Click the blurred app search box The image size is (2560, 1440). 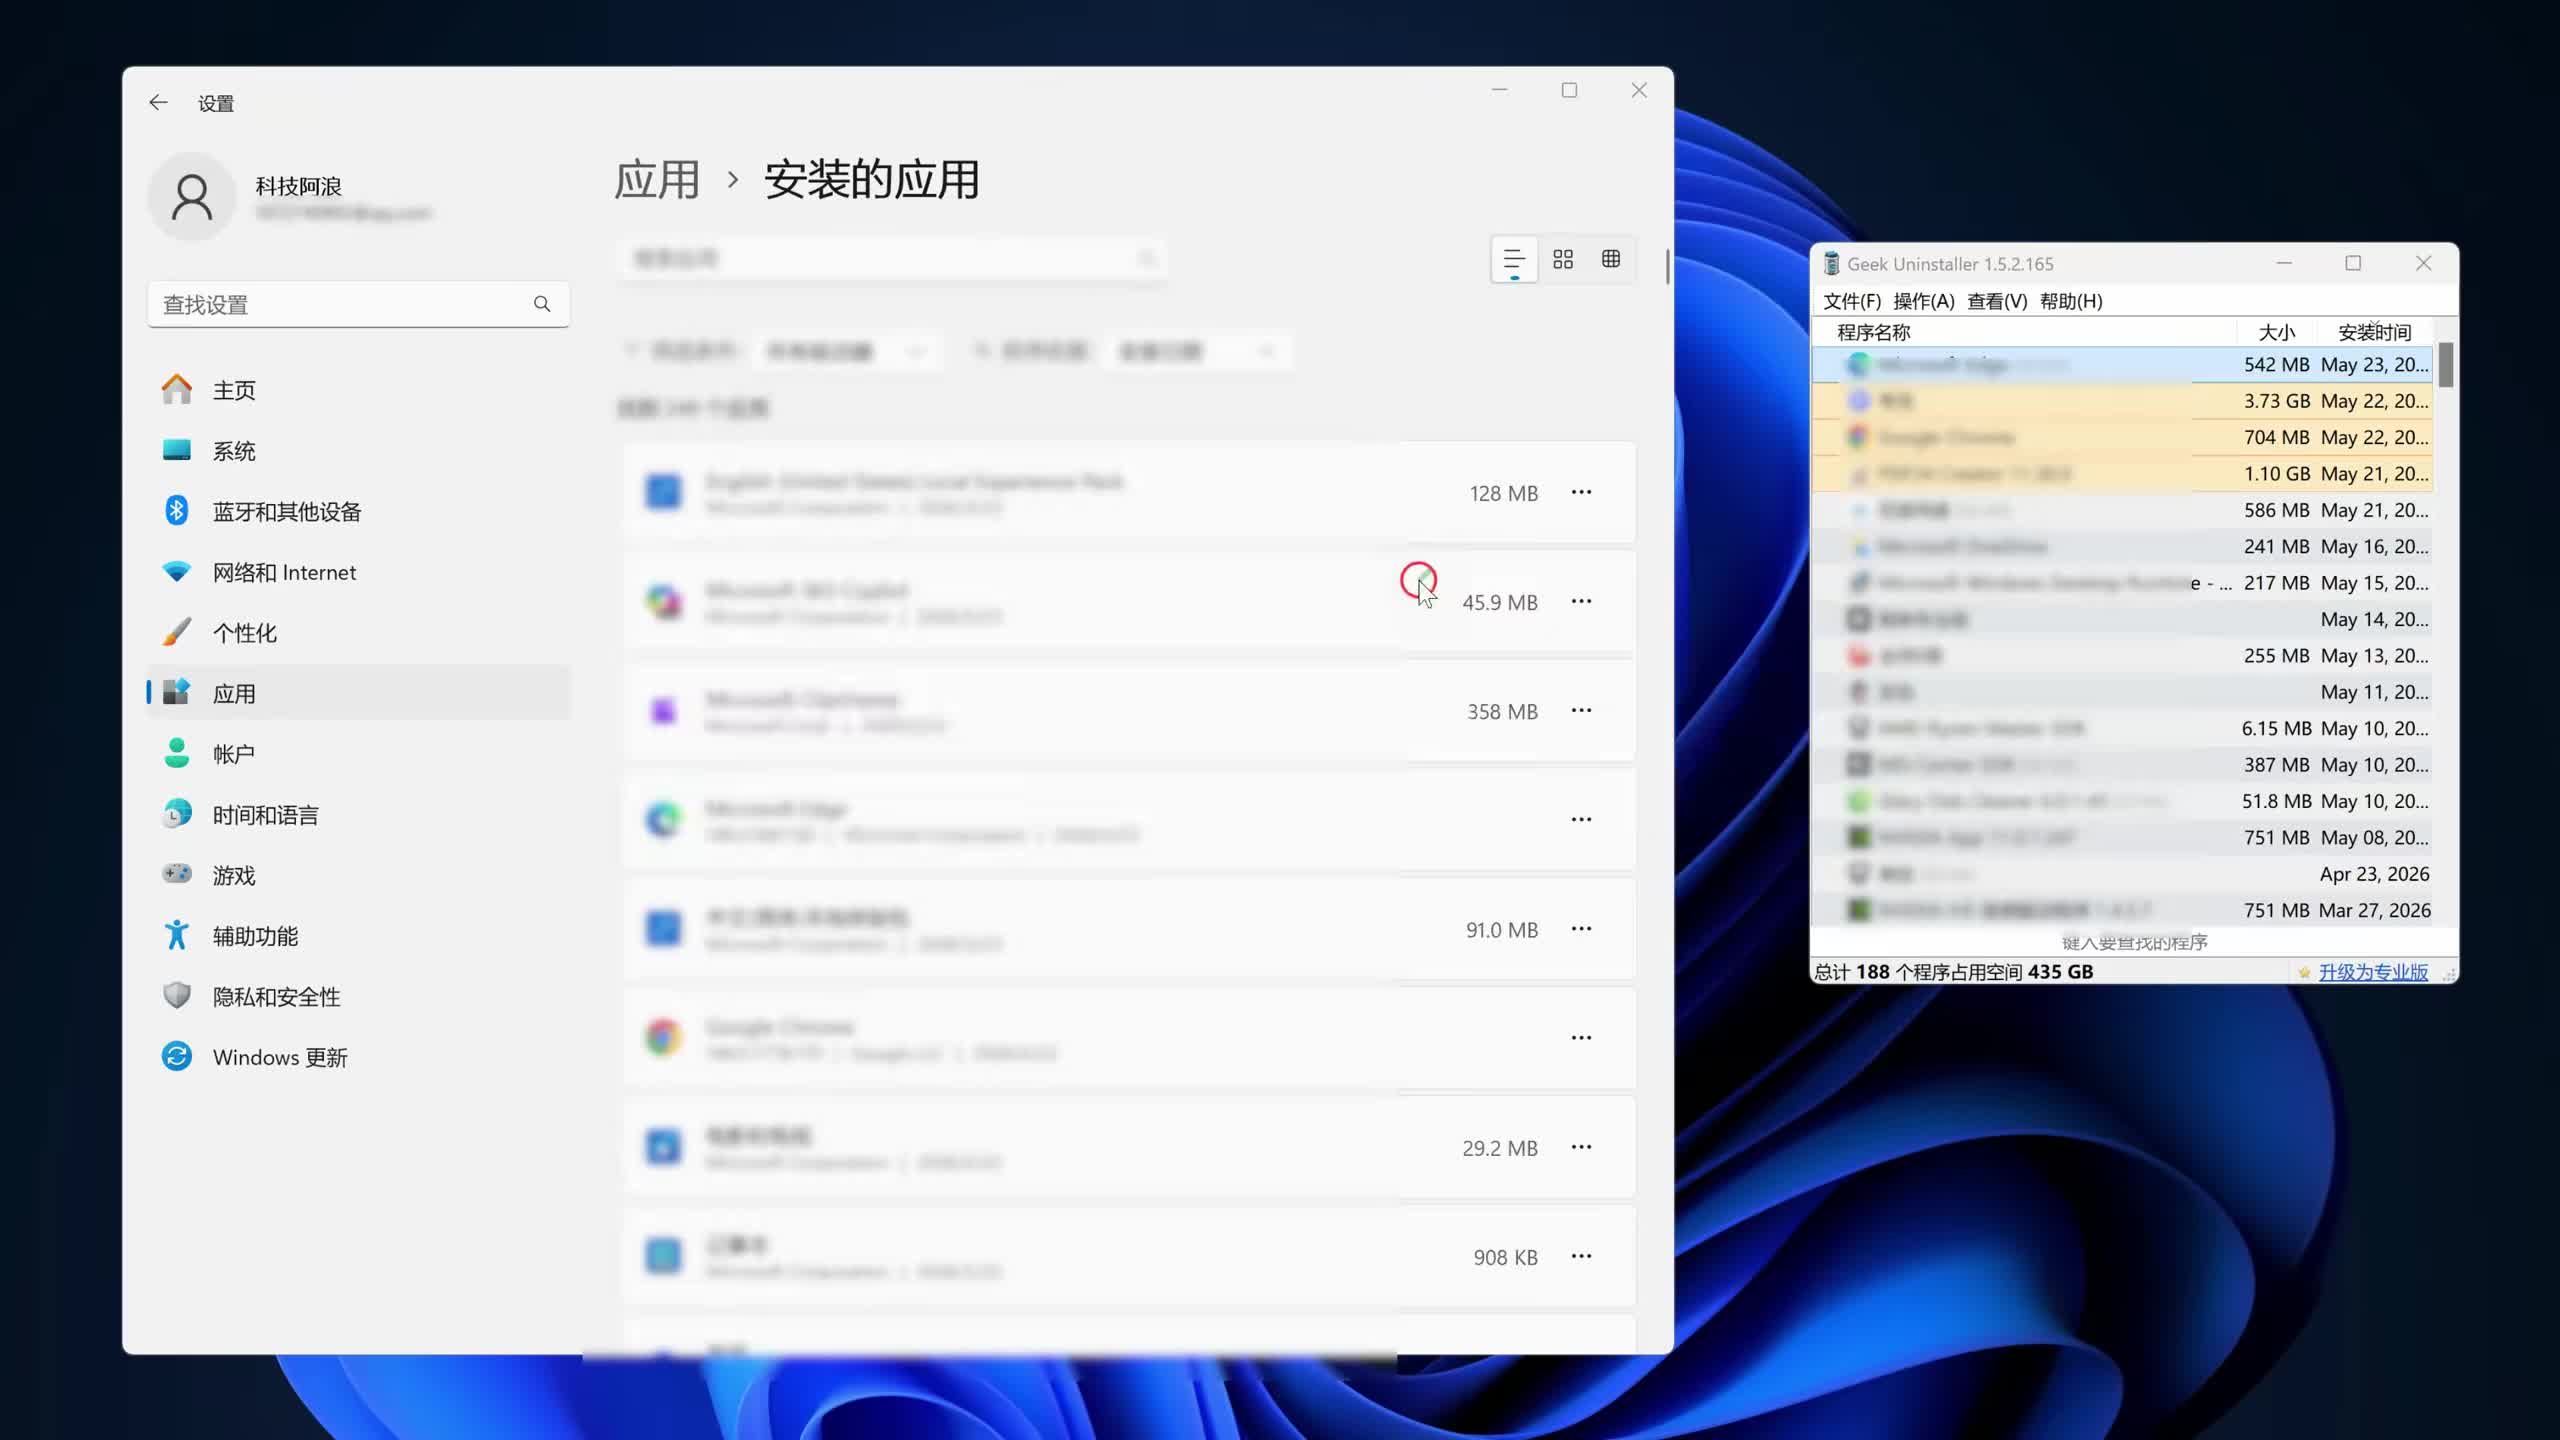point(892,259)
